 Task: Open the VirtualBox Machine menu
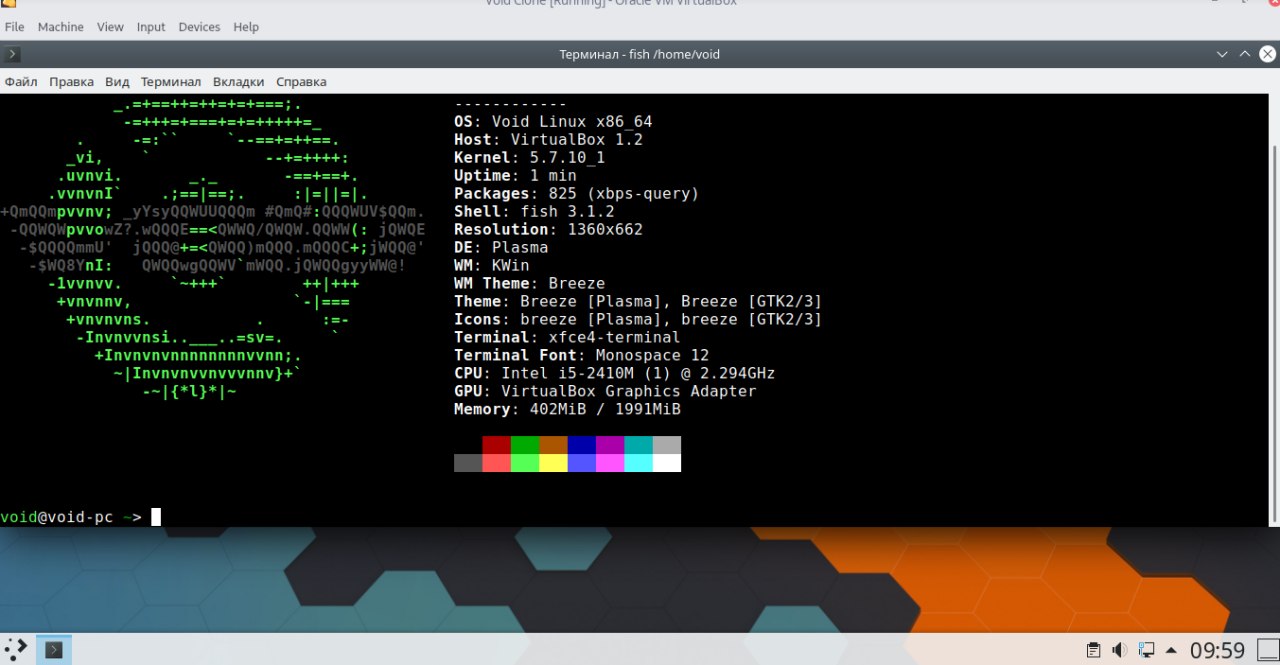(x=61, y=27)
